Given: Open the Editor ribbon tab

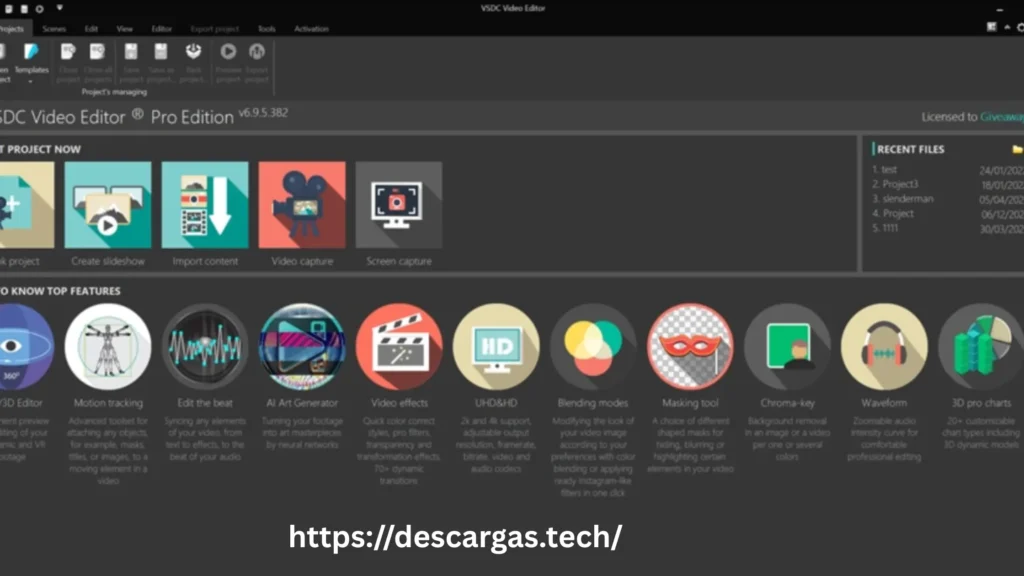Looking at the screenshot, I should click(161, 29).
